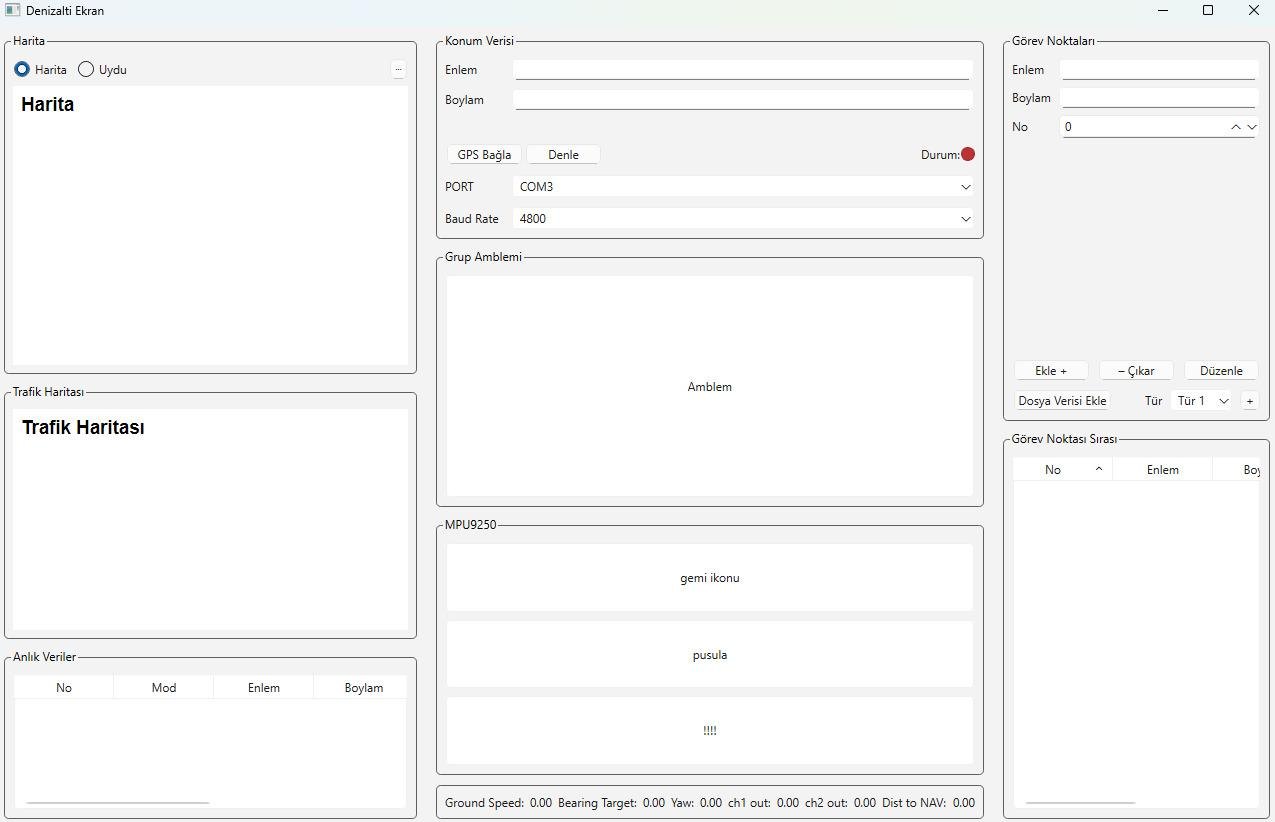Viewport: 1275px width, 822px height.
Task: Select the Uydu radio button
Action: [86, 70]
